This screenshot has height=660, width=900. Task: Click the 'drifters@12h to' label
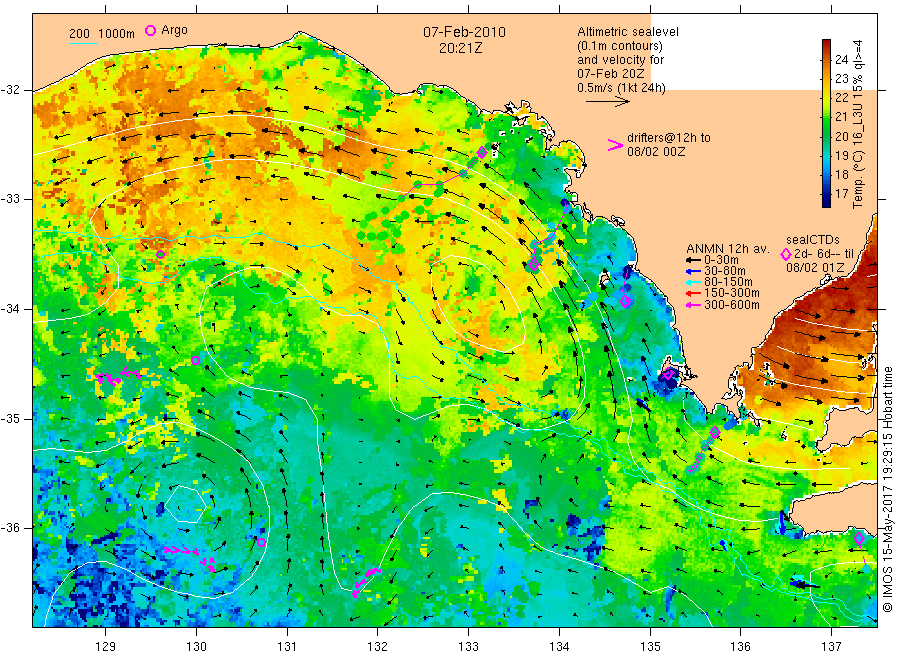coord(669,138)
